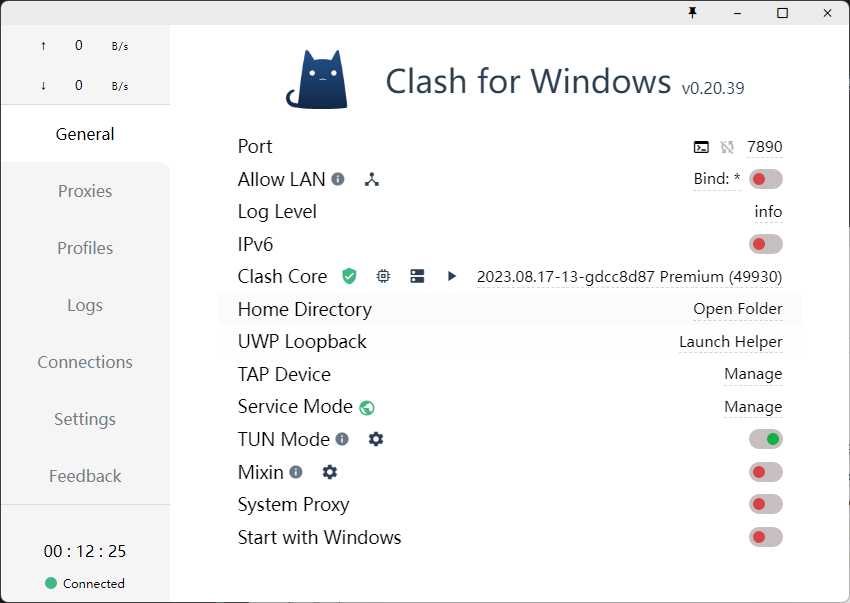Image resolution: width=850 pixels, height=603 pixels.
Task: Click Launch Helper for UWP Loopback
Action: [x=731, y=342]
